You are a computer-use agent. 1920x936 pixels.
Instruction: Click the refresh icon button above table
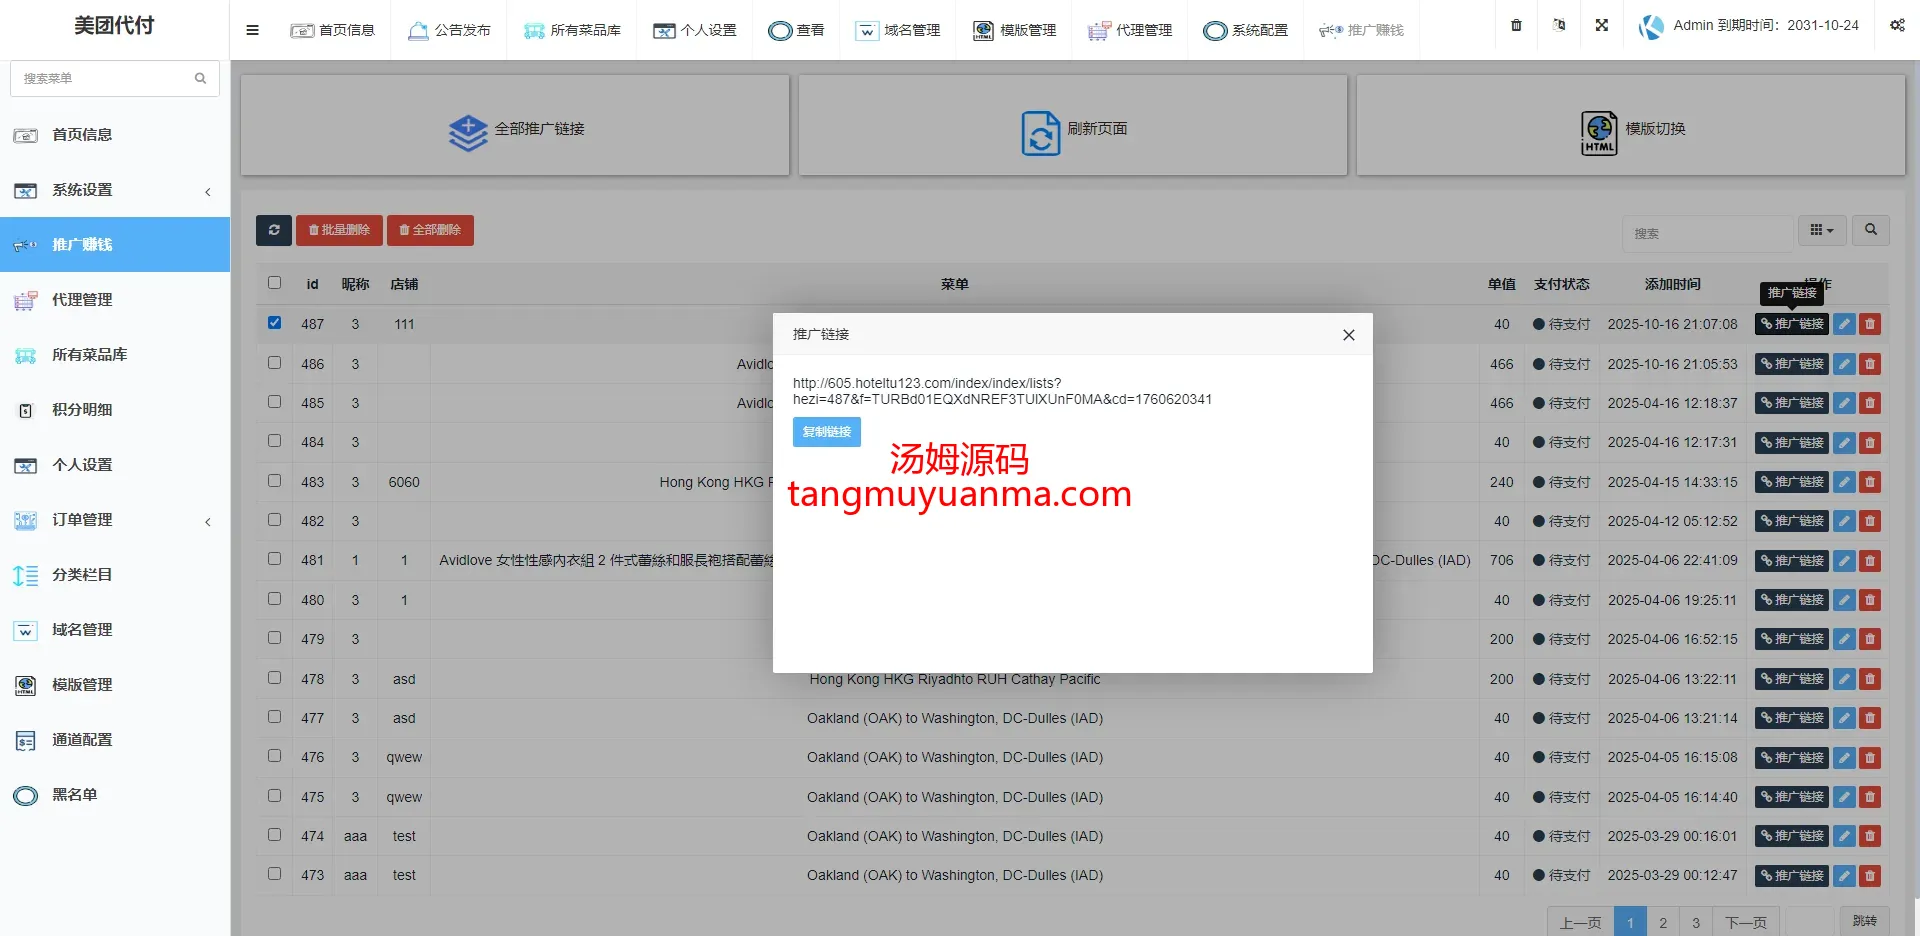(274, 230)
